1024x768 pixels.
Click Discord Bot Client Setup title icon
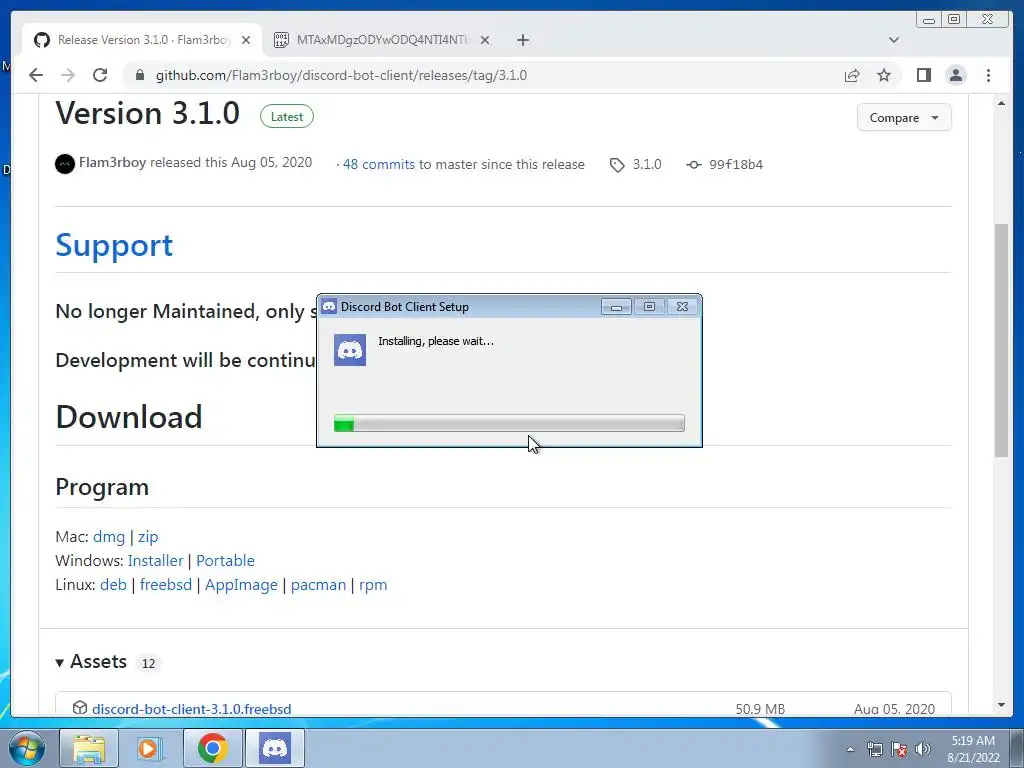pos(329,306)
